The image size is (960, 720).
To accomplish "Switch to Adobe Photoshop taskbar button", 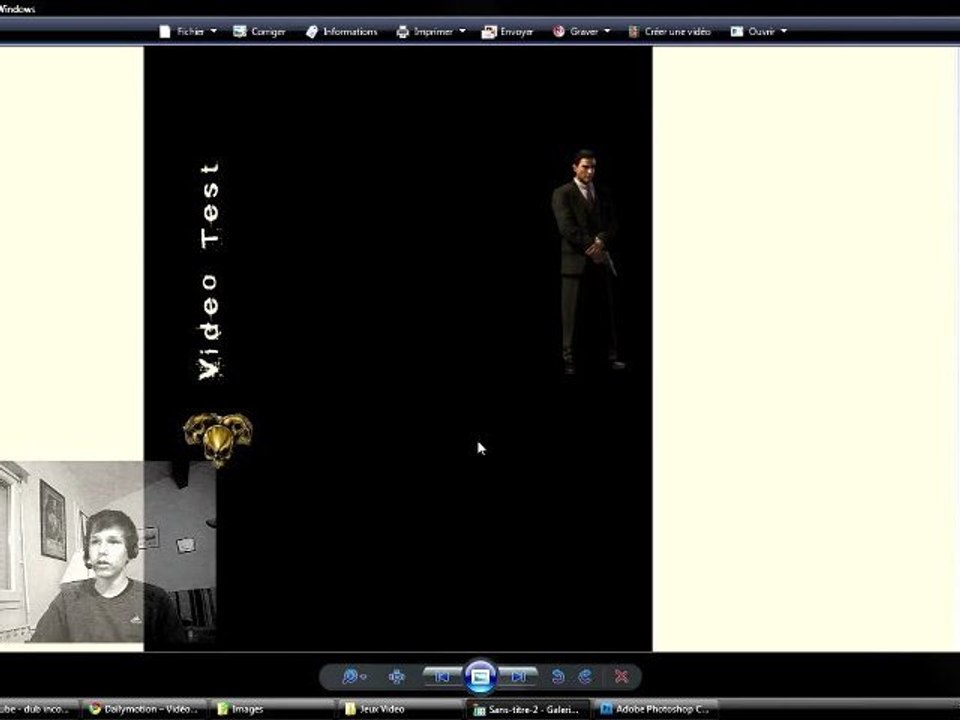I will 655,709.
